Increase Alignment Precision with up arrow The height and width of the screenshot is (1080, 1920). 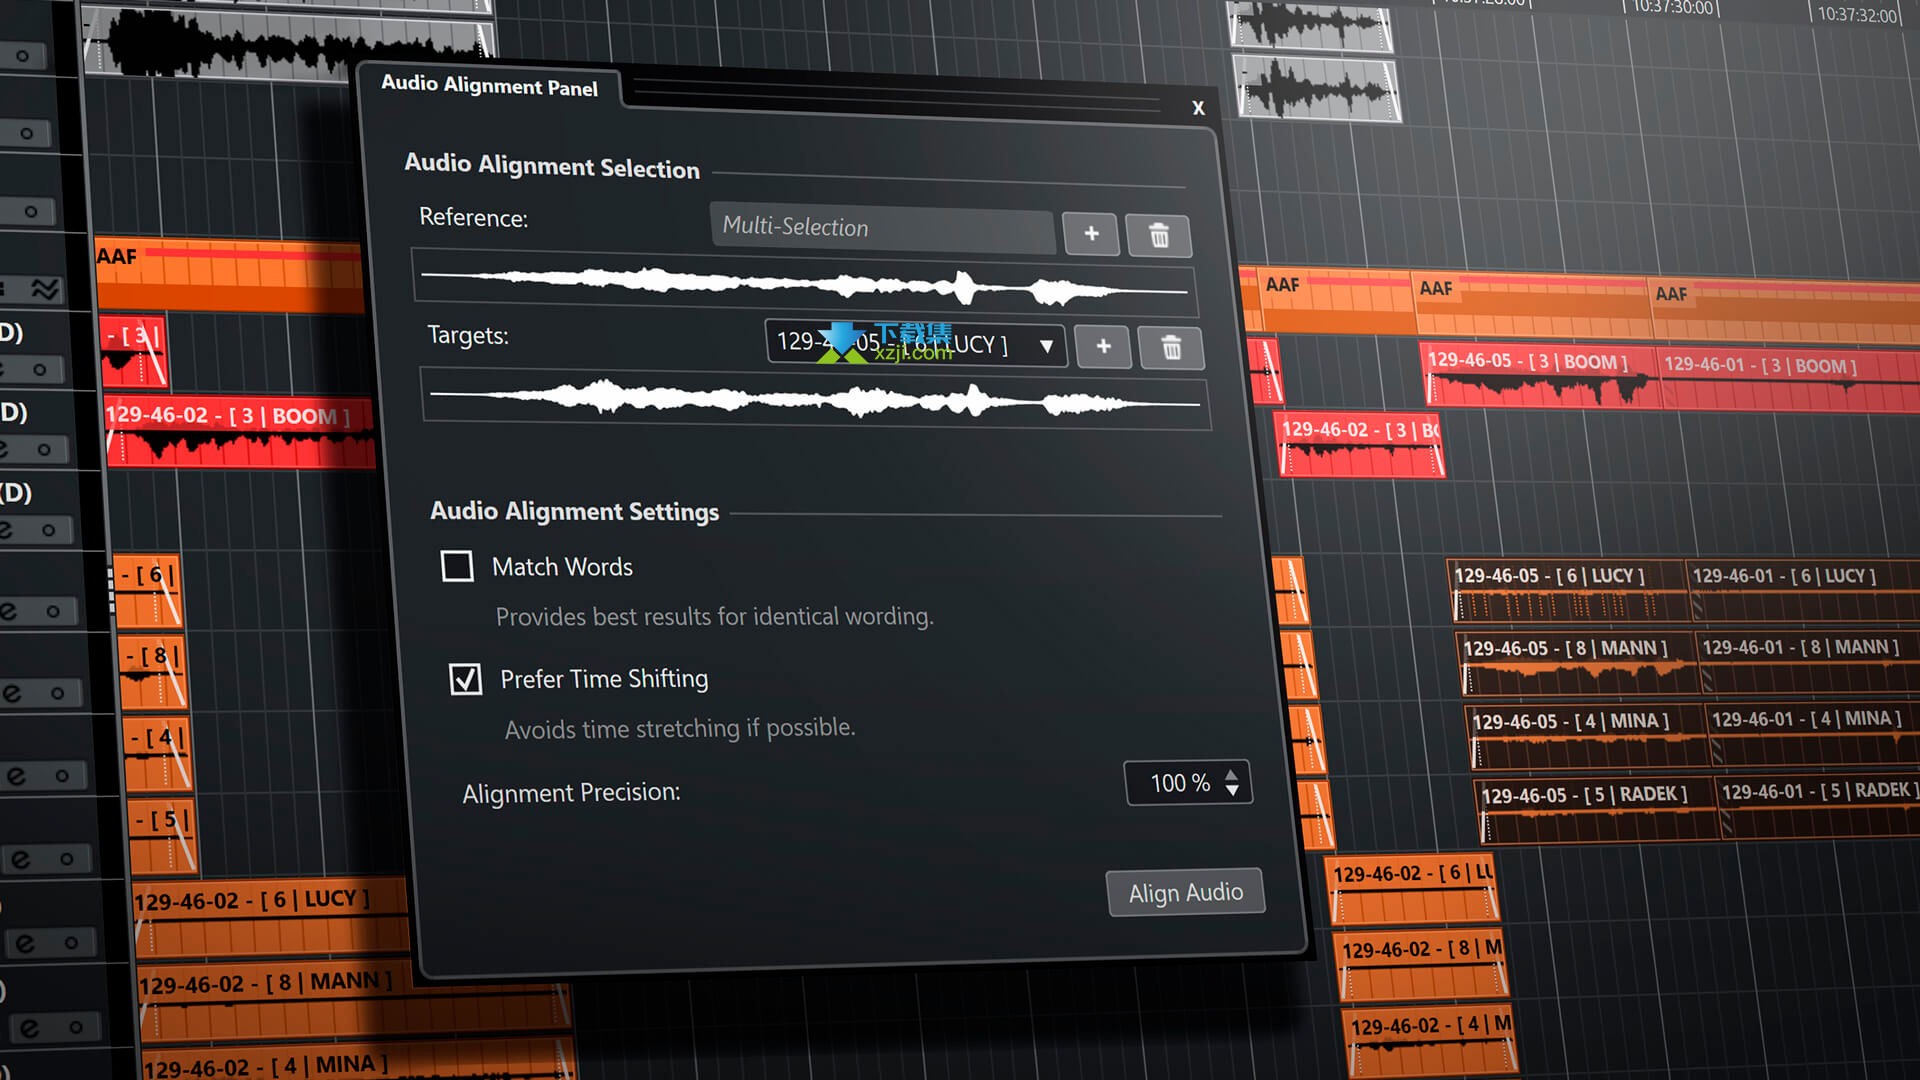click(x=1232, y=773)
